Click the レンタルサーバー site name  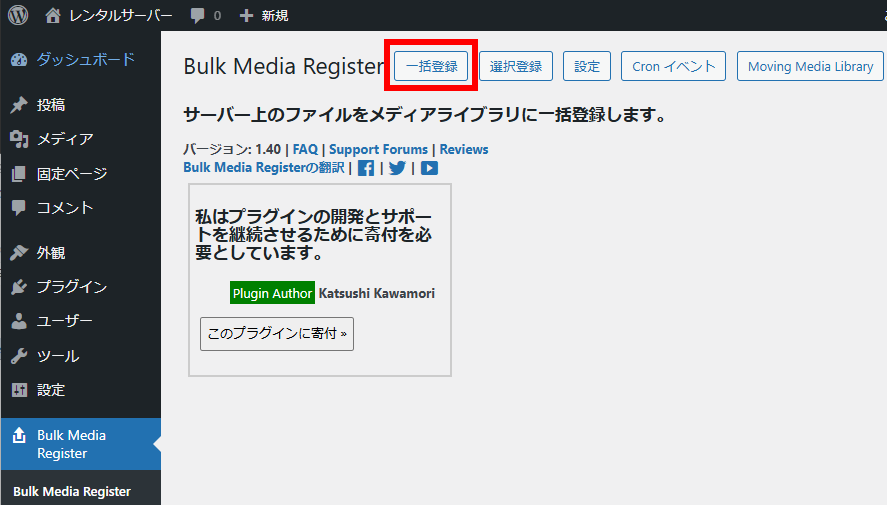pos(120,16)
